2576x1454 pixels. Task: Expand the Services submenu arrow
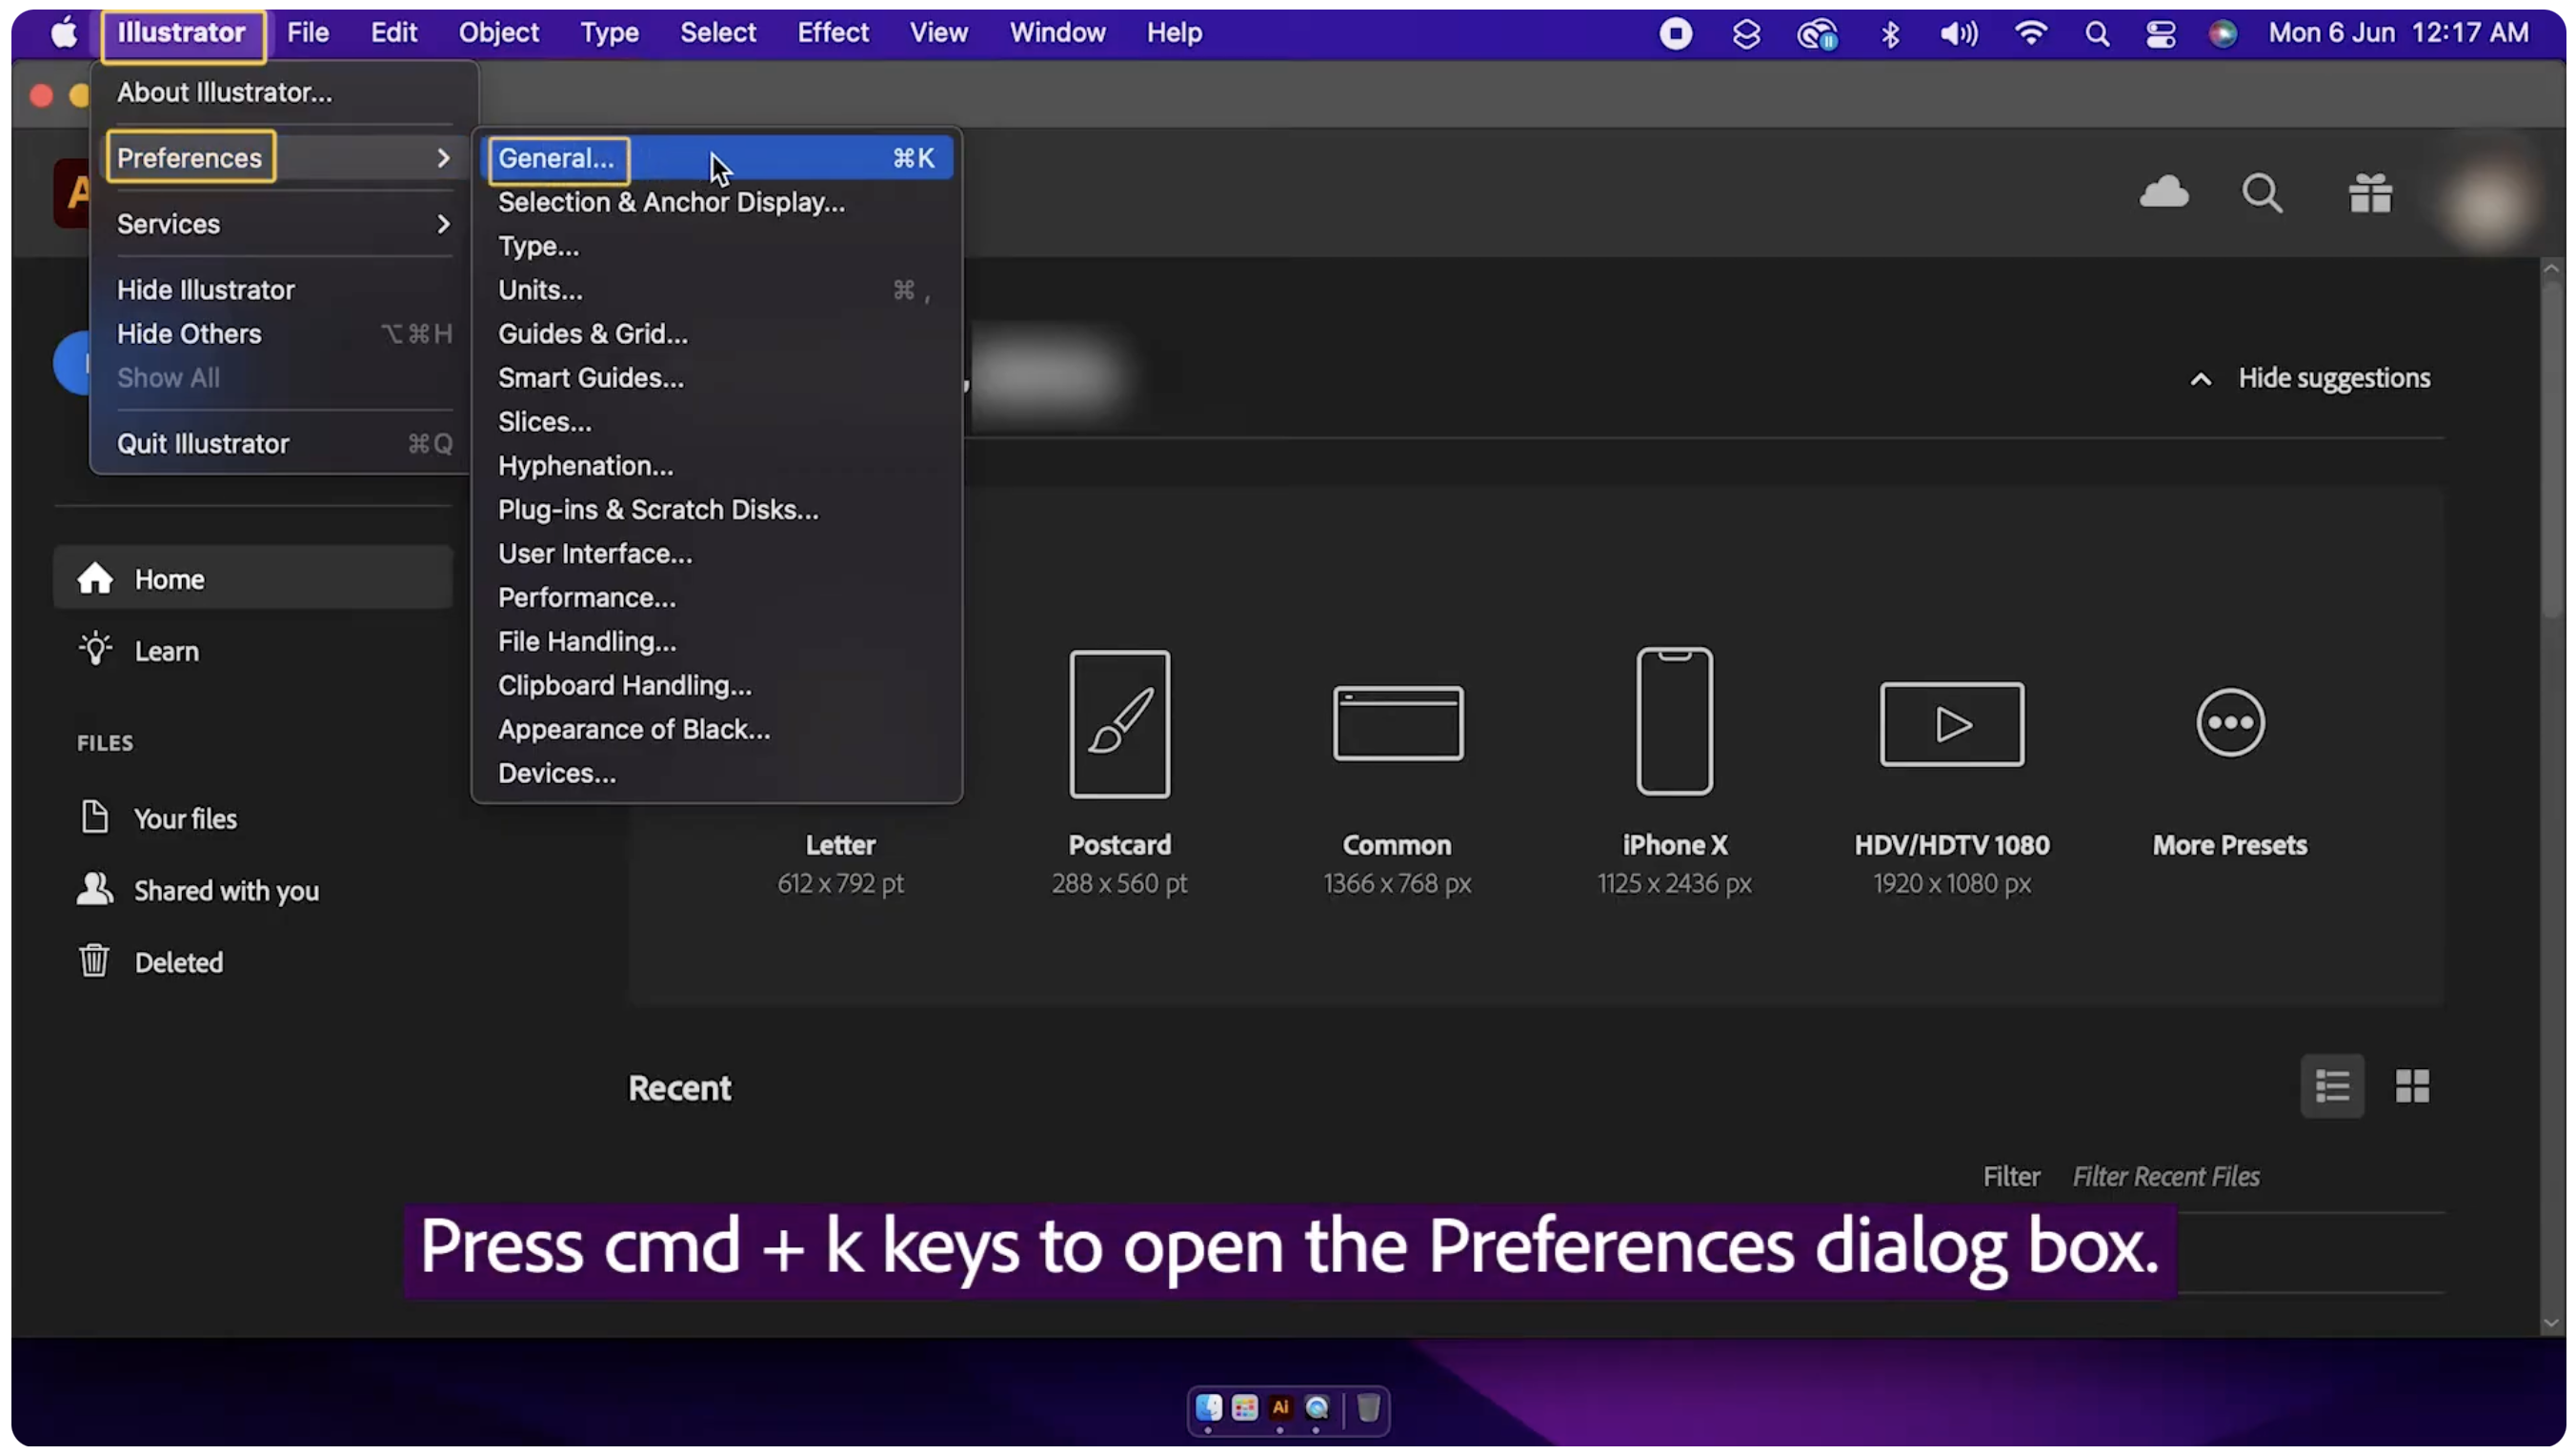[443, 224]
